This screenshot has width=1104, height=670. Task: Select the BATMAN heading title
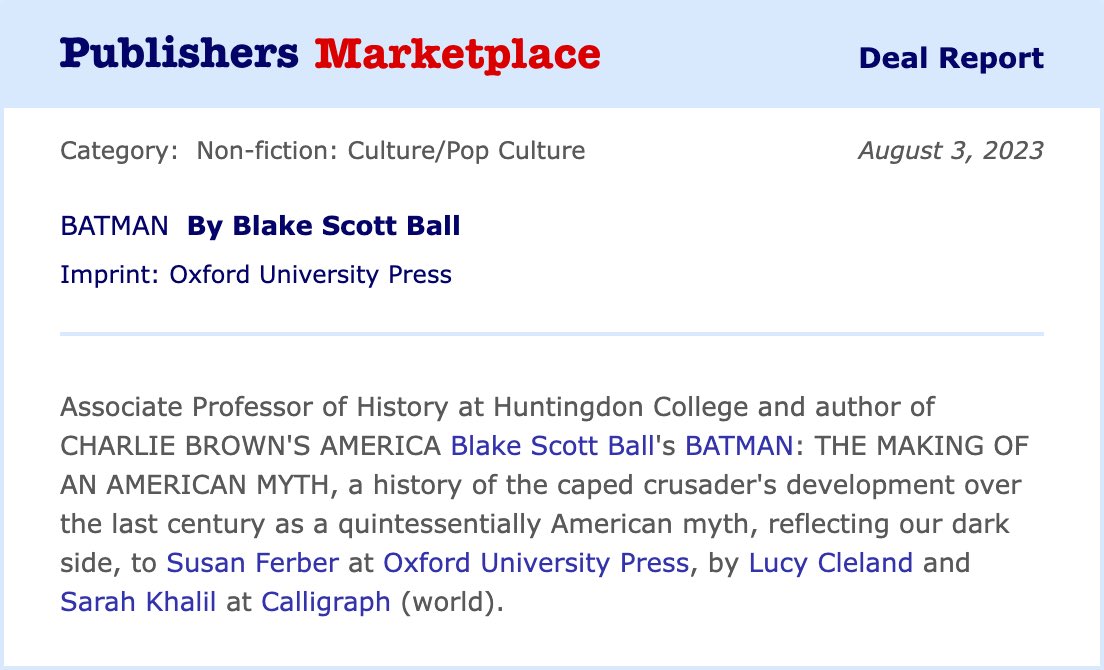pos(114,226)
